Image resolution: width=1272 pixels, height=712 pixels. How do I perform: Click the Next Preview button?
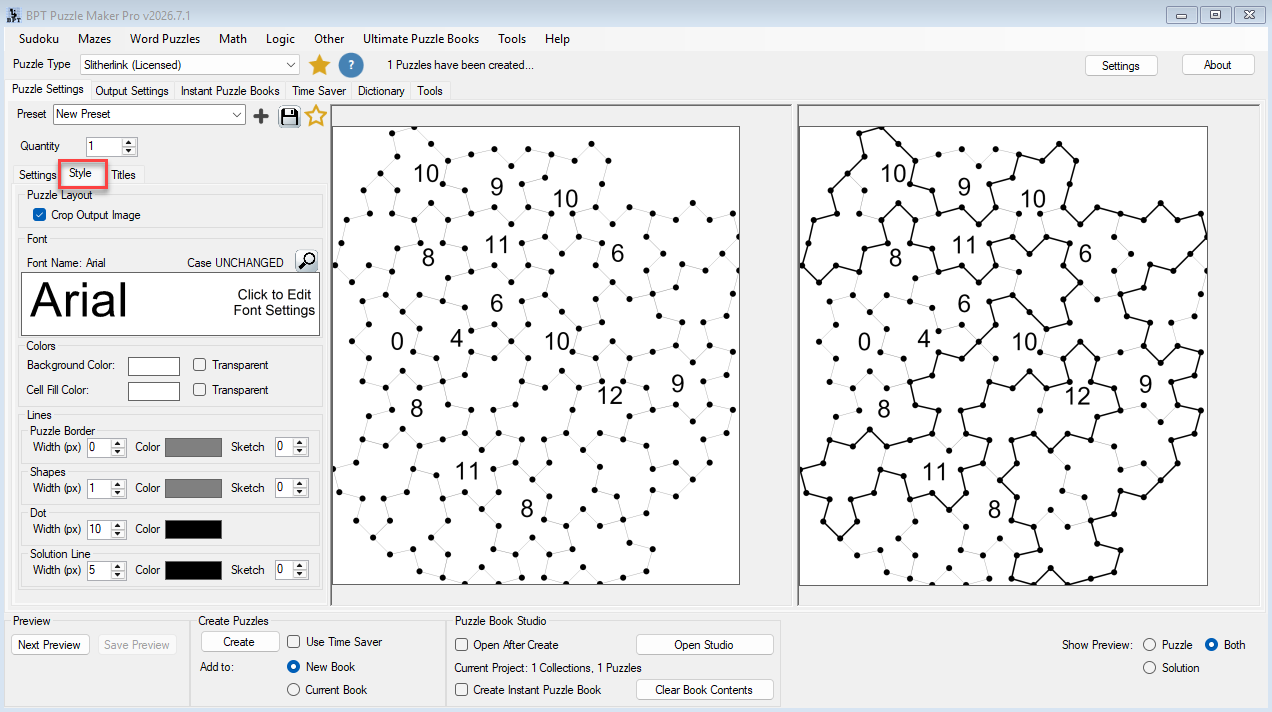tap(49, 645)
